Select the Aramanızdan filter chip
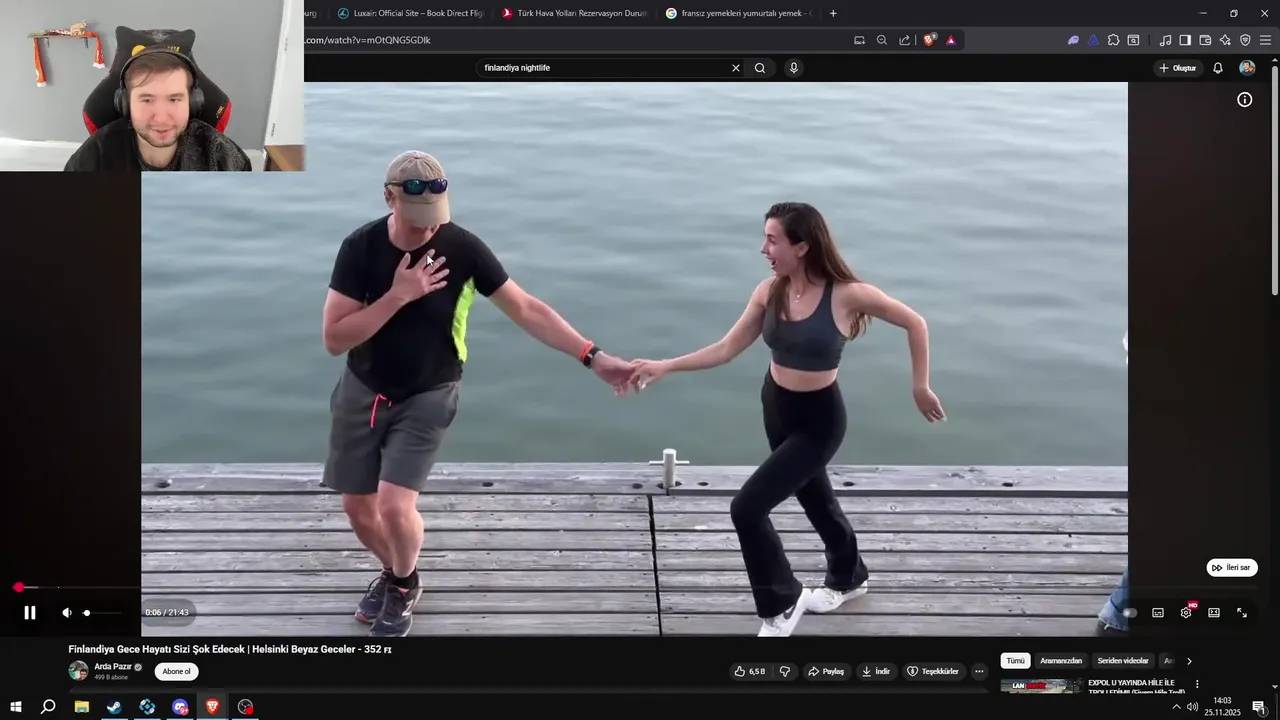 (x=1061, y=661)
